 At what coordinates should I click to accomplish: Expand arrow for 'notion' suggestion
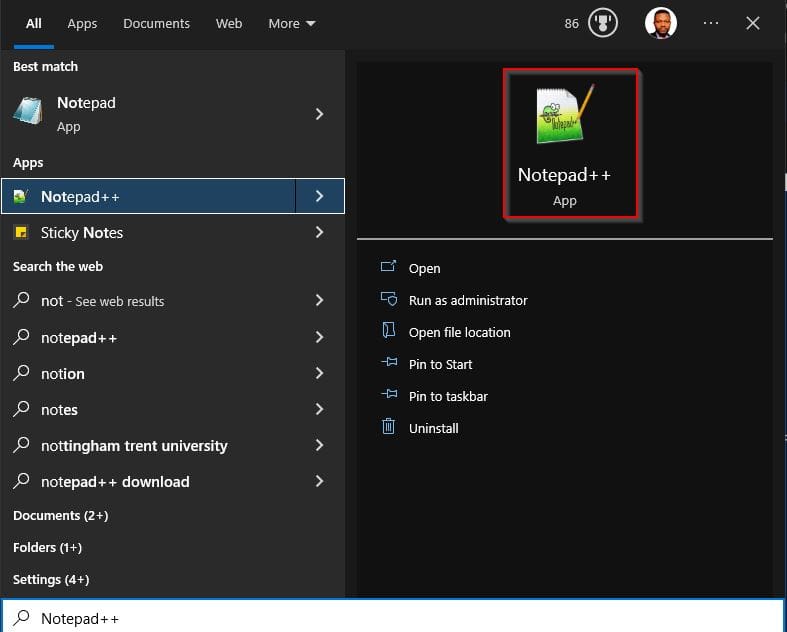[x=319, y=373]
